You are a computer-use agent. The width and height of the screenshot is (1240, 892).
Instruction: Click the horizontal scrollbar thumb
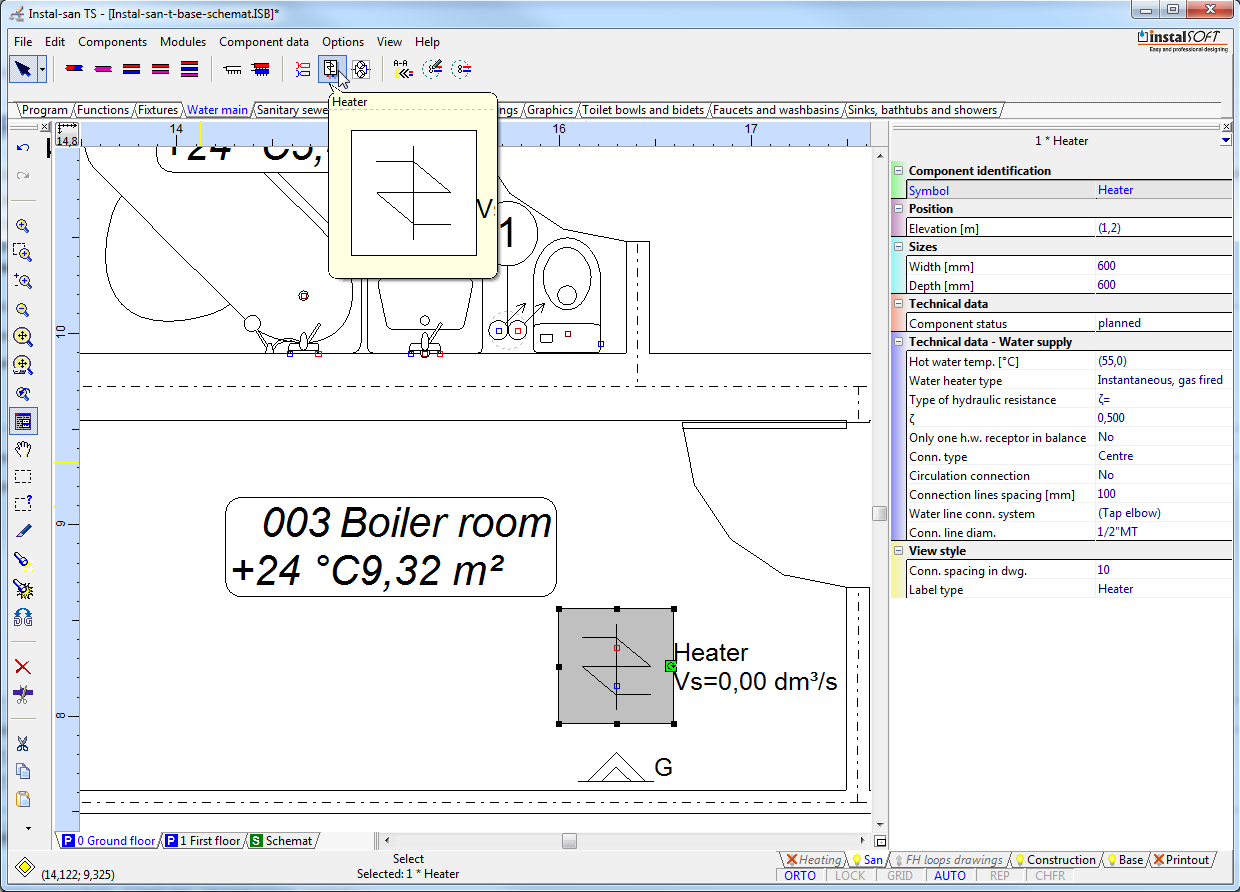coord(569,841)
